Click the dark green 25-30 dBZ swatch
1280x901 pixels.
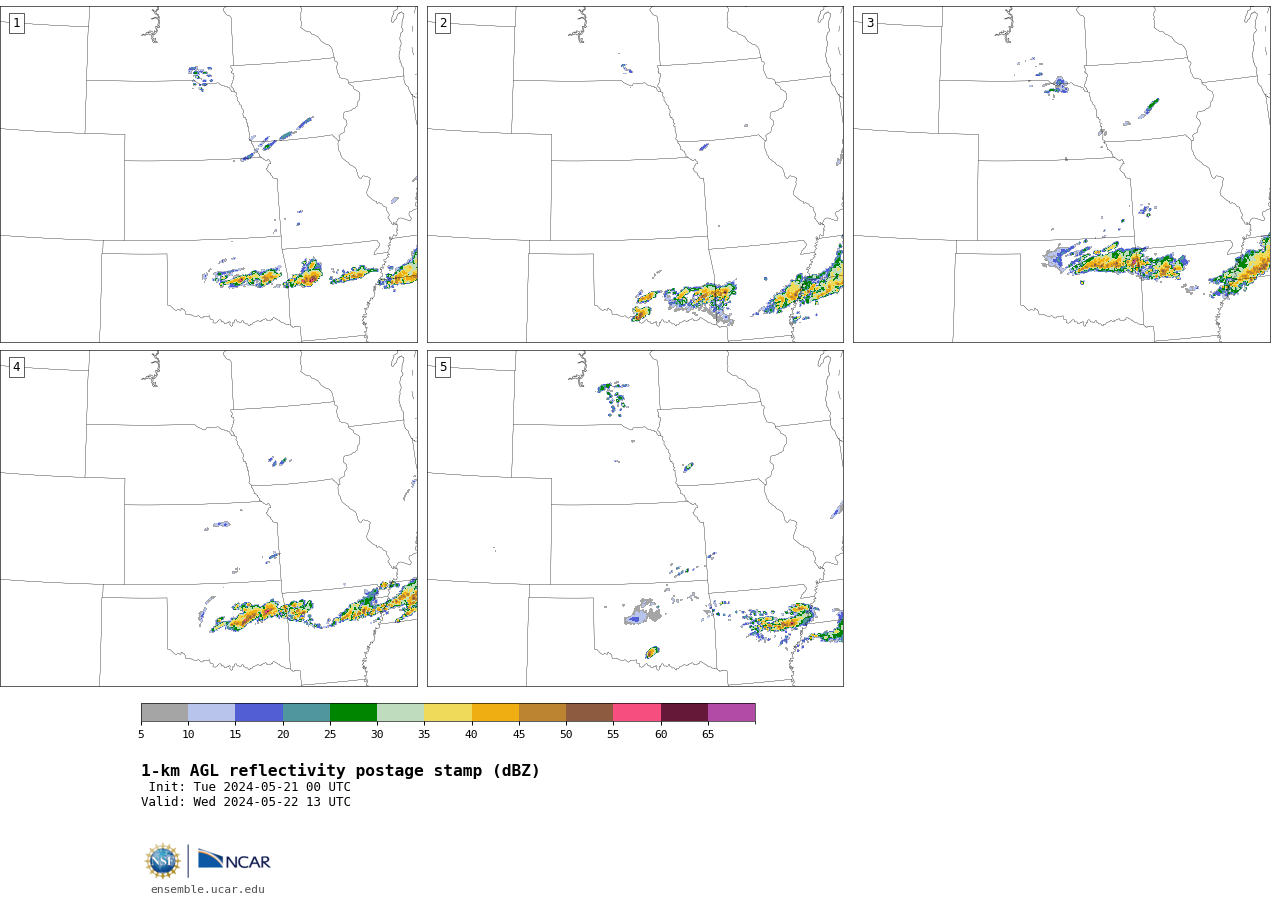click(353, 712)
